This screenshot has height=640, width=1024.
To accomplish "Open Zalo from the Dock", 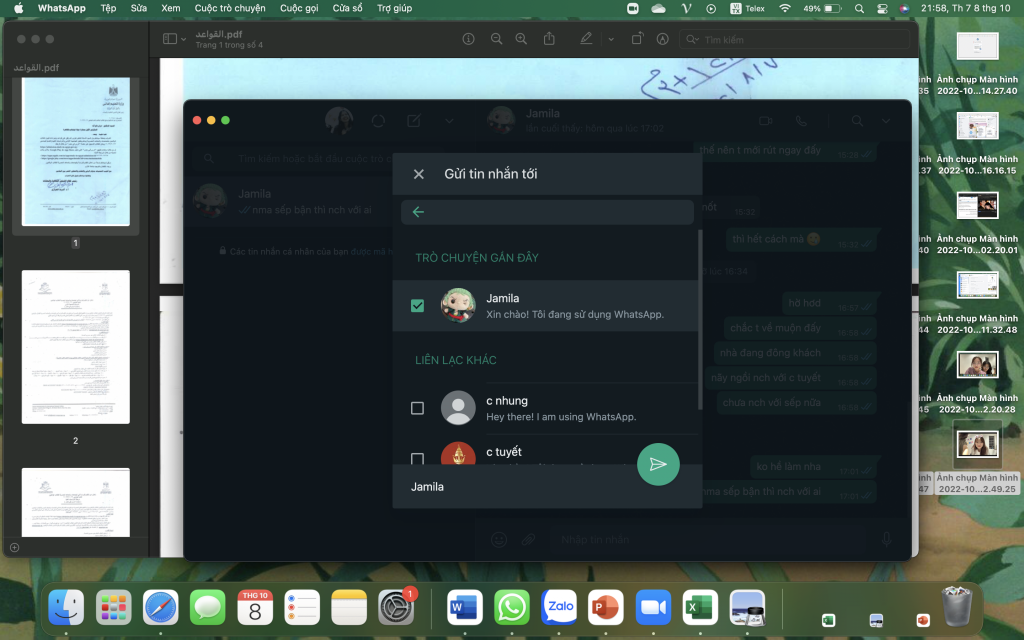I will 559,607.
